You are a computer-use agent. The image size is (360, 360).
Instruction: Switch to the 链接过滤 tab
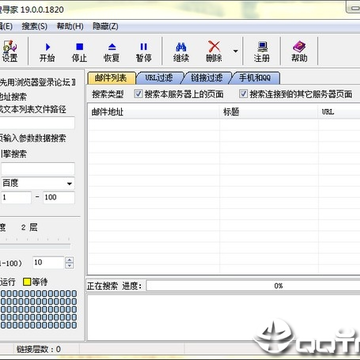pyautogui.click(x=207, y=78)
